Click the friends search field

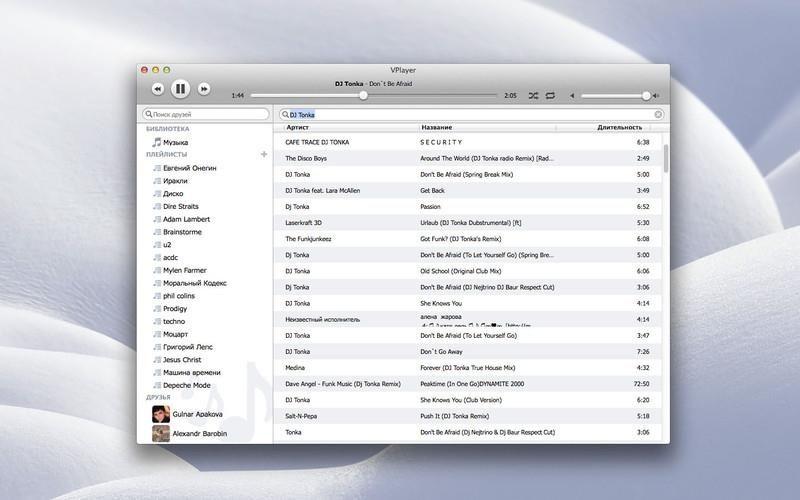coord(206,114)
